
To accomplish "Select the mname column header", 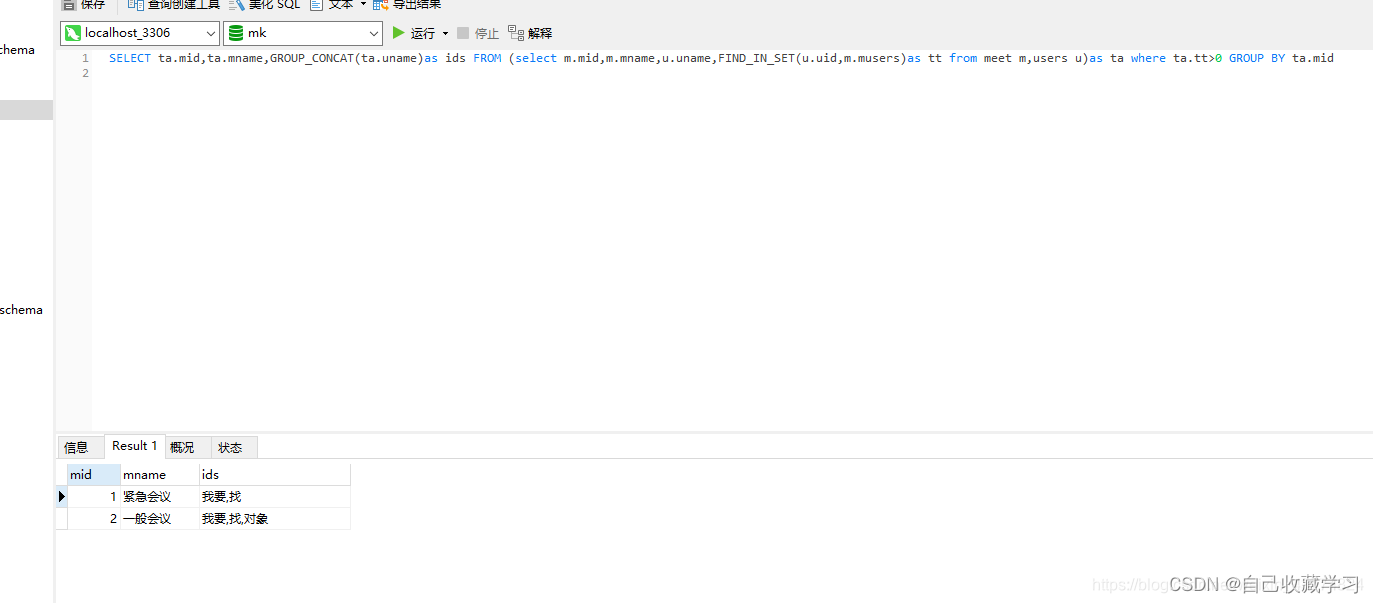I will (145, 473).
